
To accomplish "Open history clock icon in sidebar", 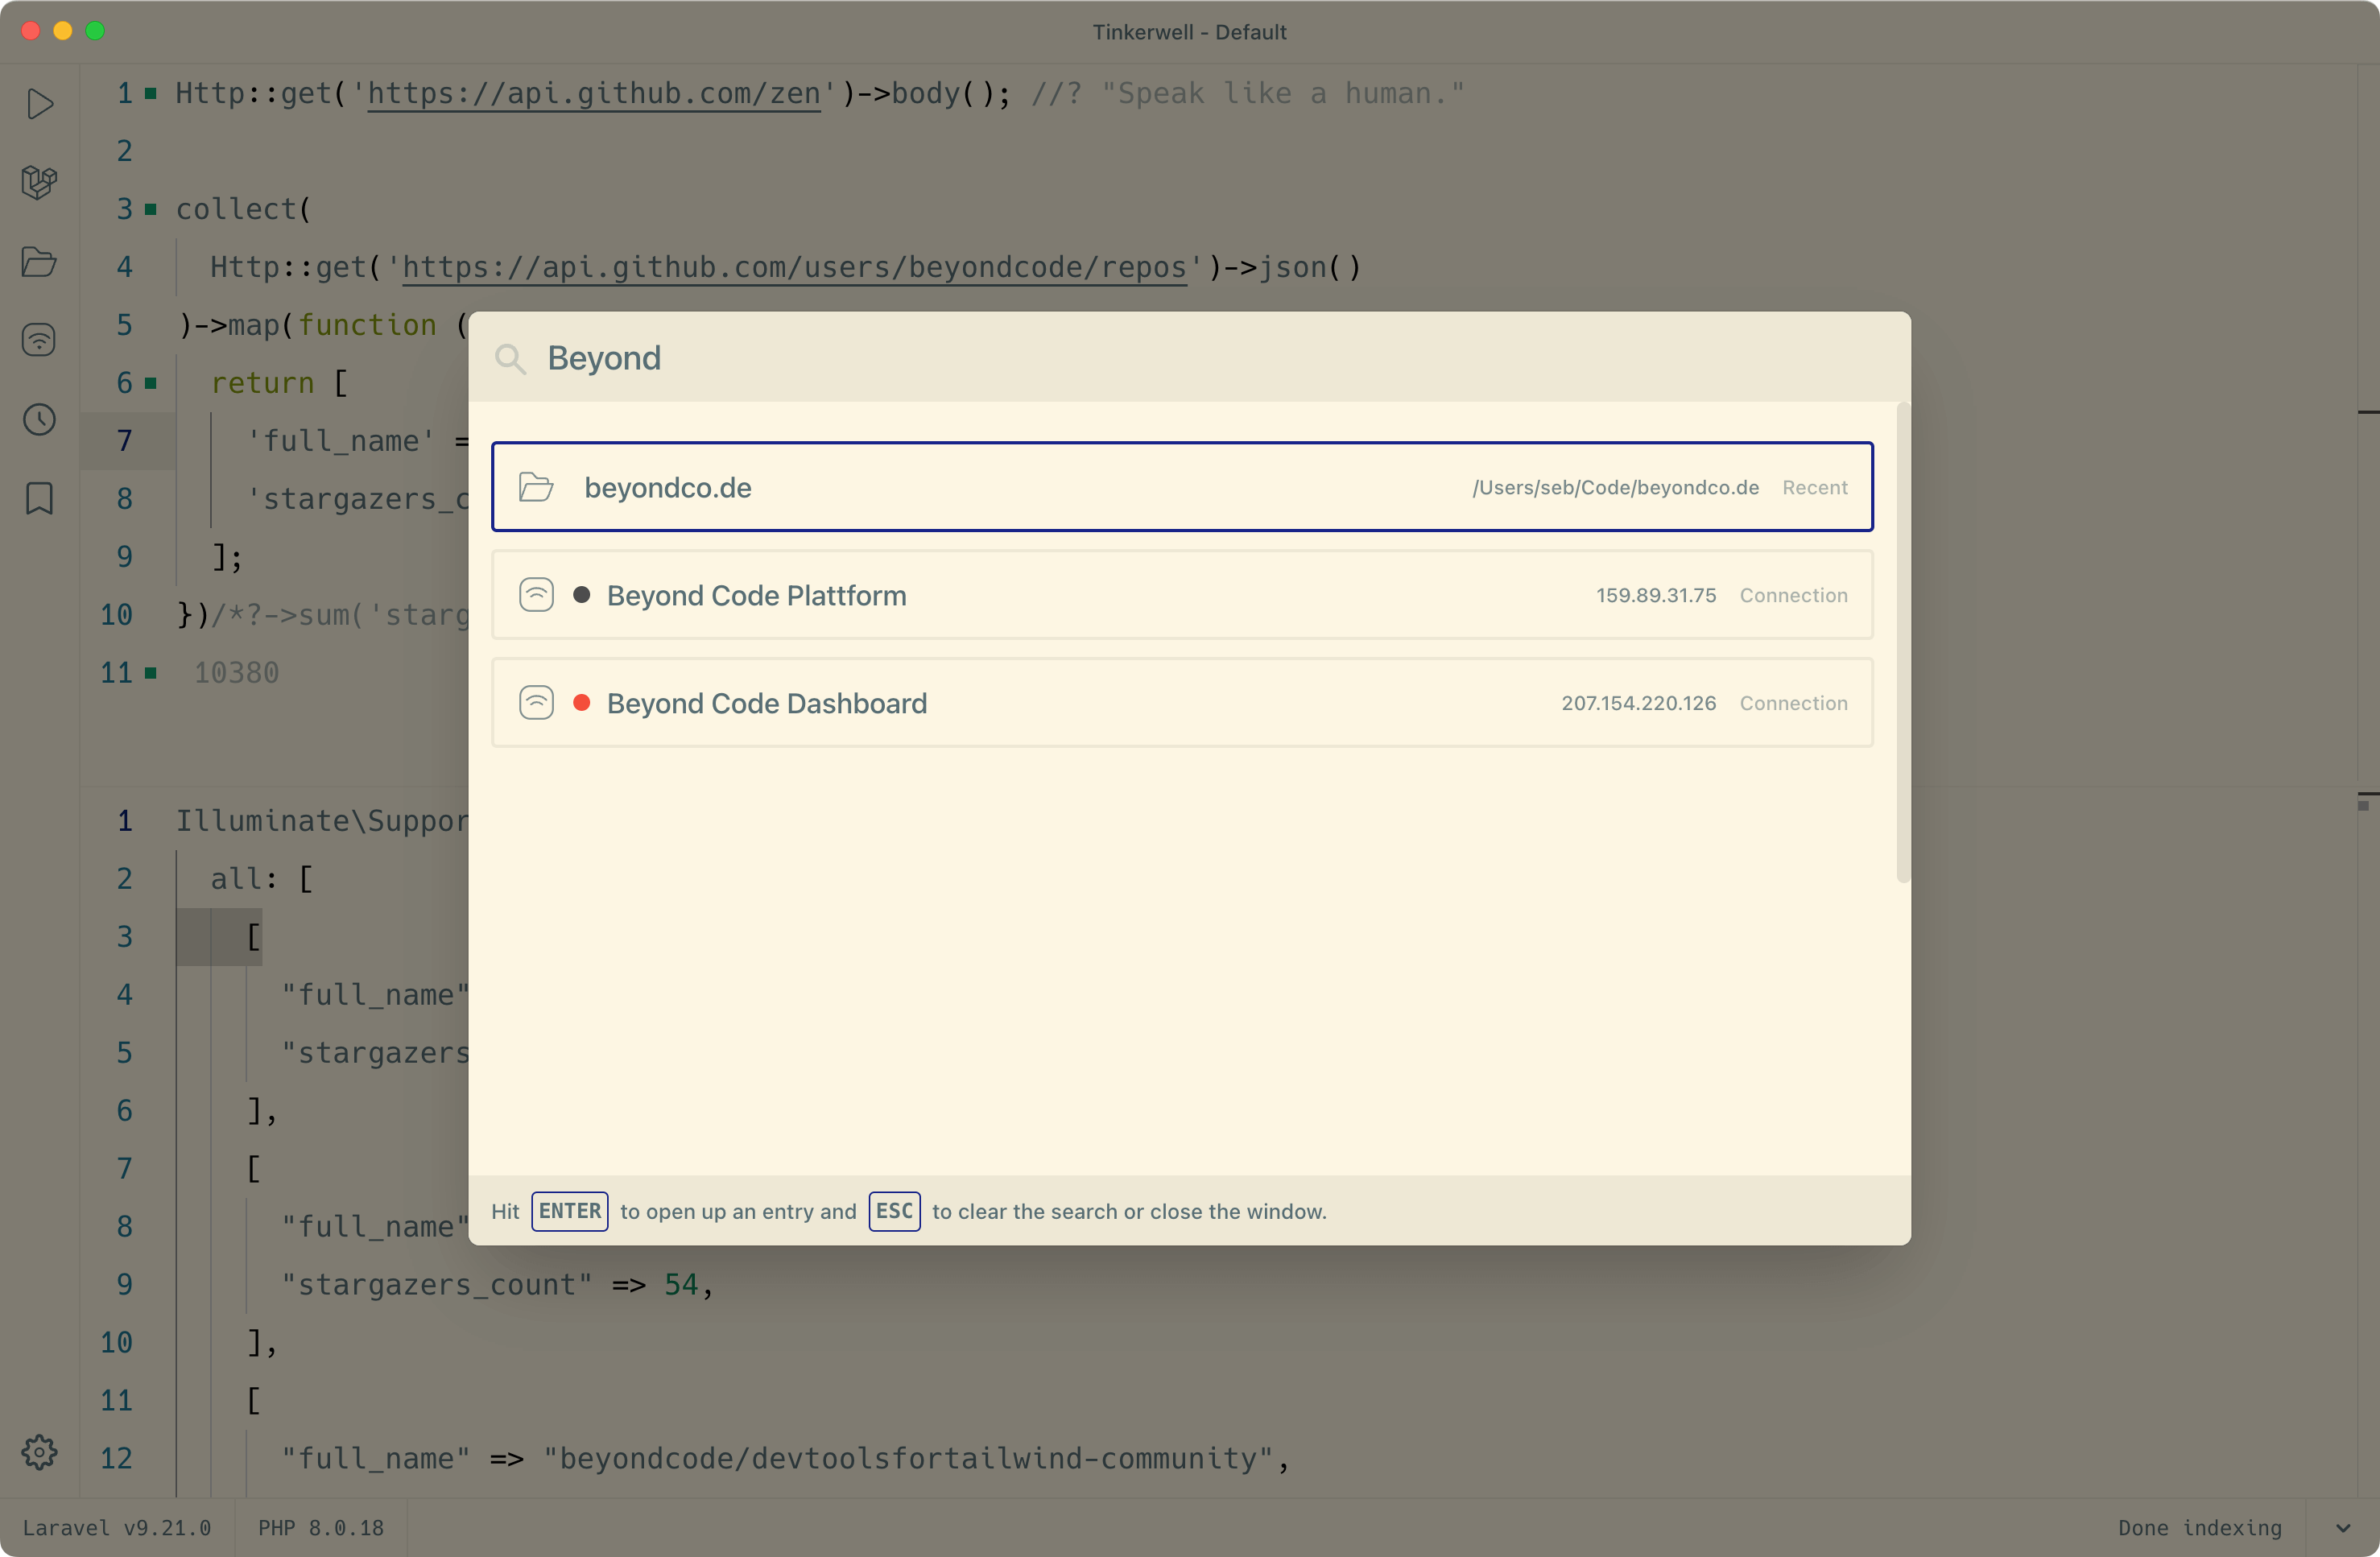I will [x=40, y=419].
